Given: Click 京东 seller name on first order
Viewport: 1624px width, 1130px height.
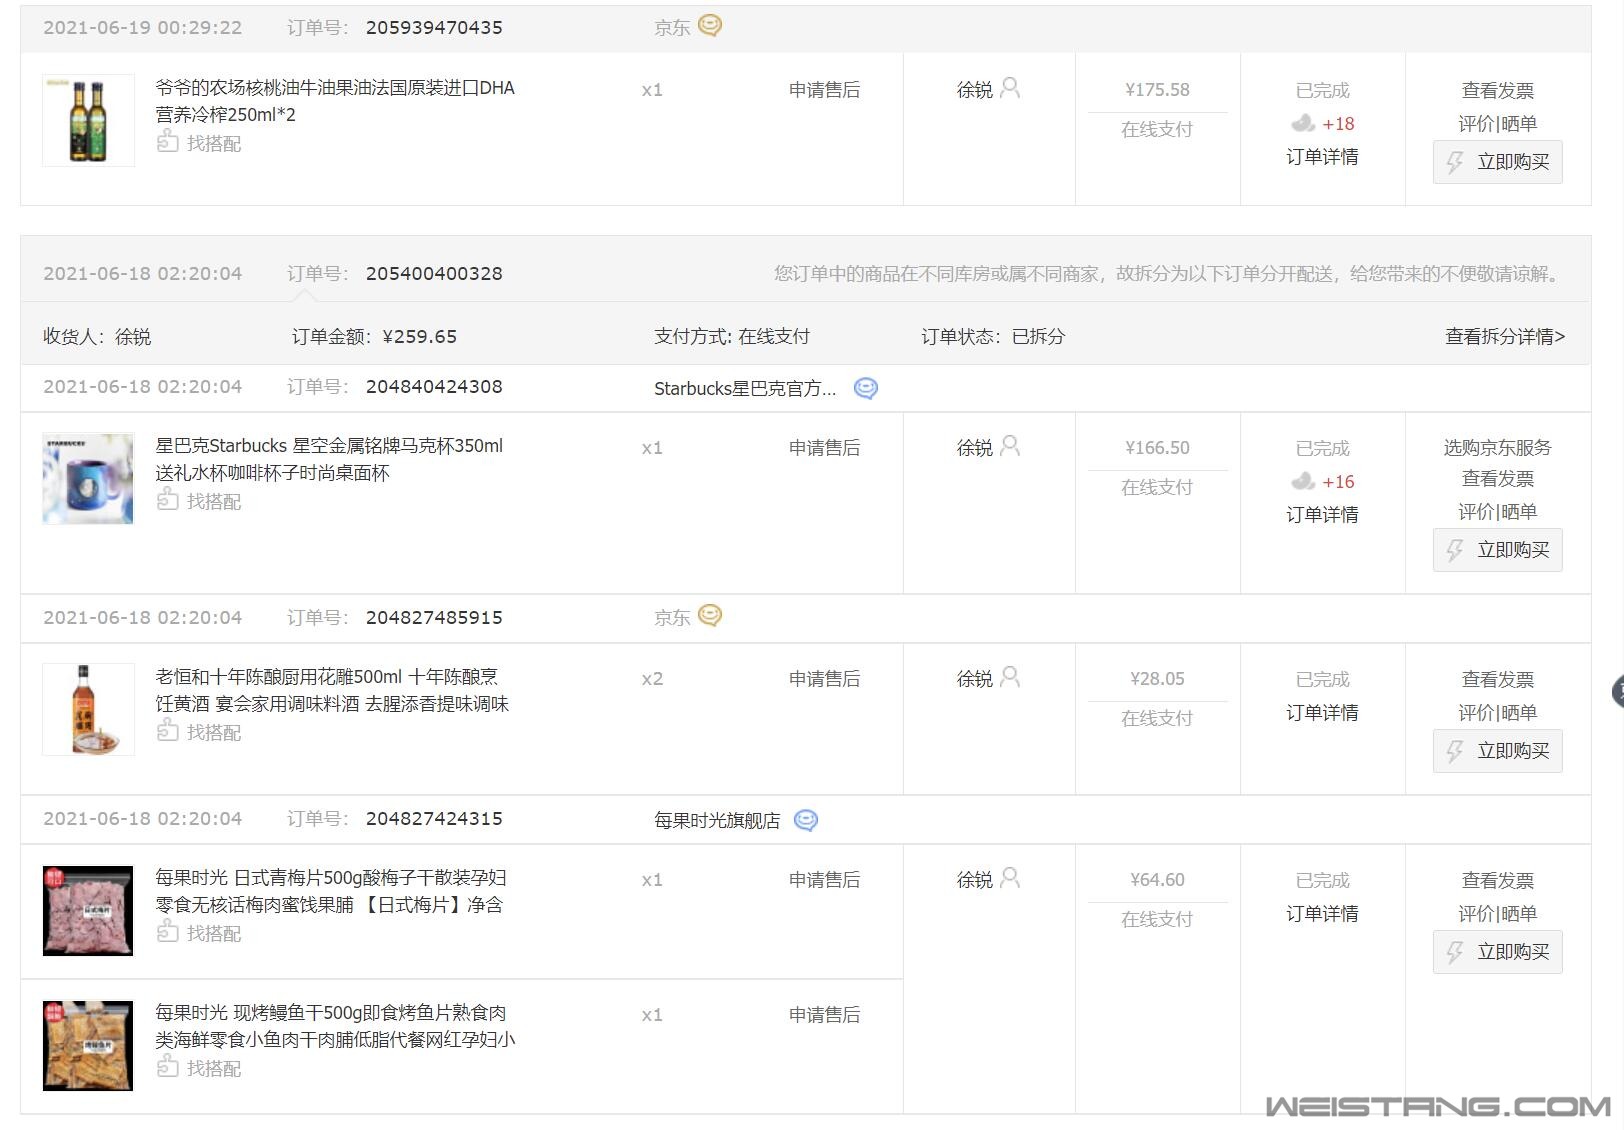Looking at the screenshot, I should tap(672, 28).
